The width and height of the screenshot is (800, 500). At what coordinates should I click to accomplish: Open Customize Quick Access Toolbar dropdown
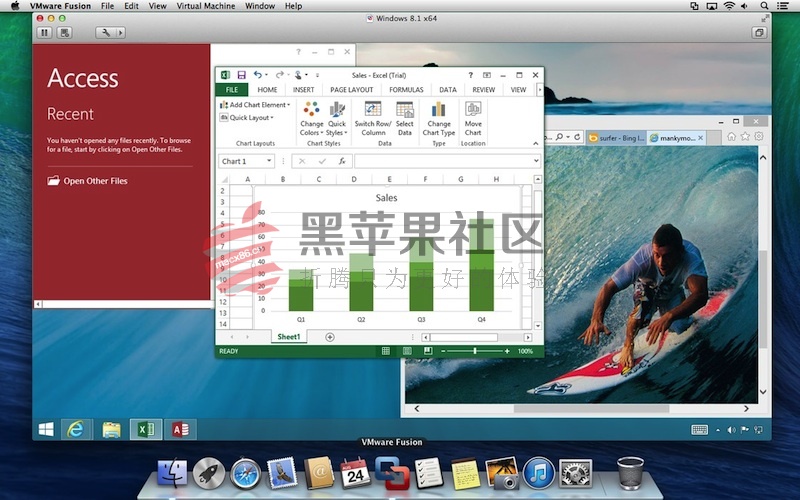click(x=317, y=75)
